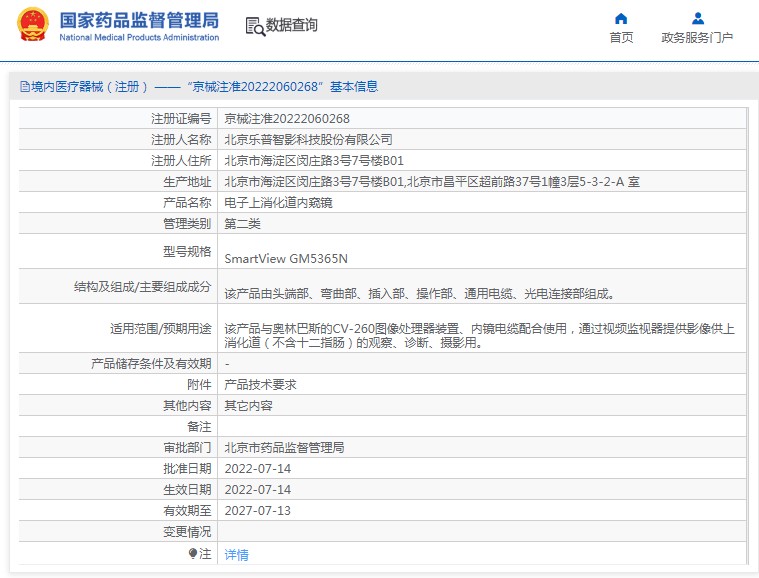Click the 其他内容 label
Image resolution: width=759 pixels, height=578 pixels.
tap(187, 405)
